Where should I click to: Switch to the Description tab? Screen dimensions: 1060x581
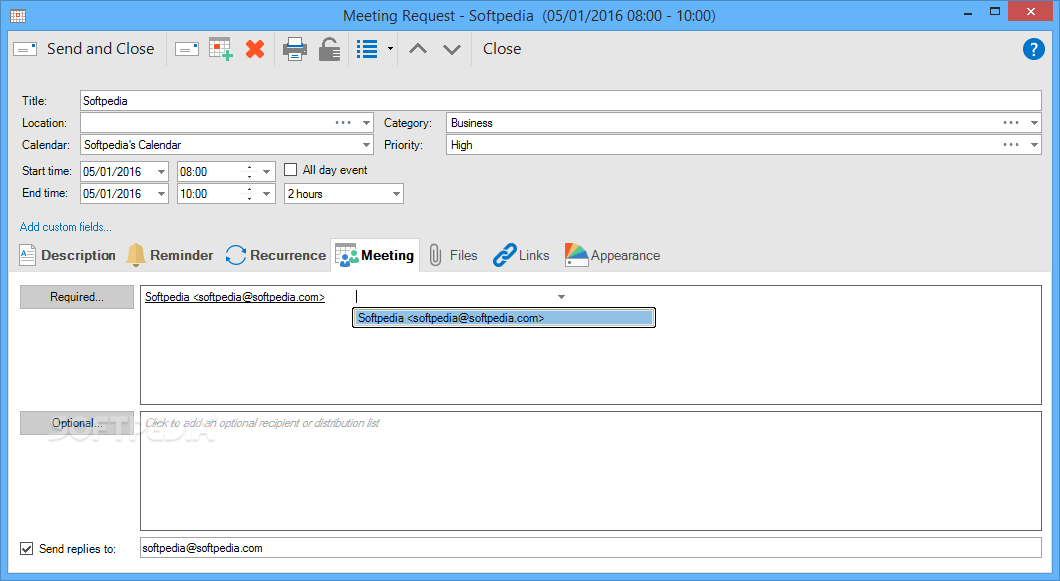point(68,255)
